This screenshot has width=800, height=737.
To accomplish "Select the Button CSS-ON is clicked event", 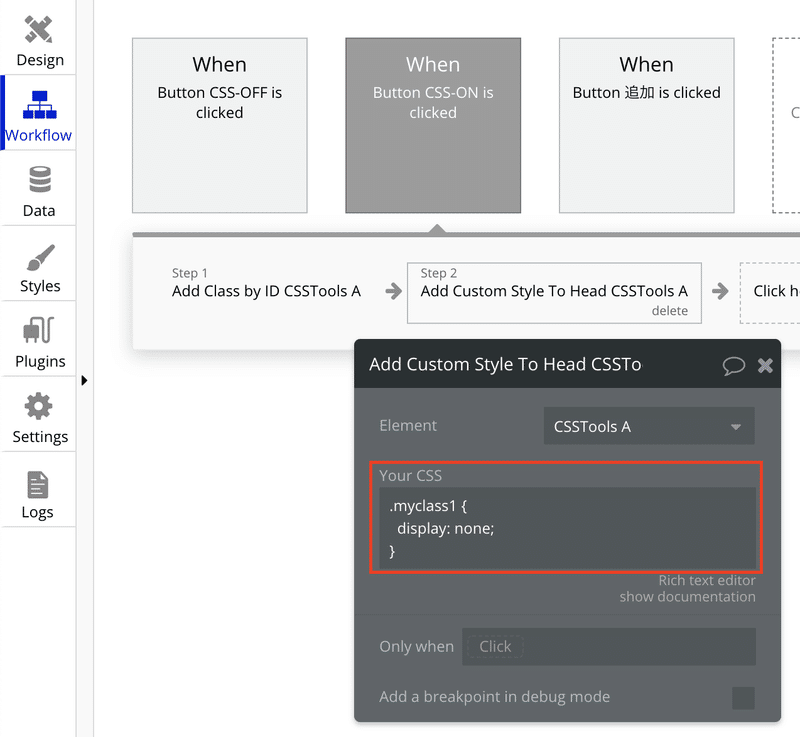I will [433, 125].
